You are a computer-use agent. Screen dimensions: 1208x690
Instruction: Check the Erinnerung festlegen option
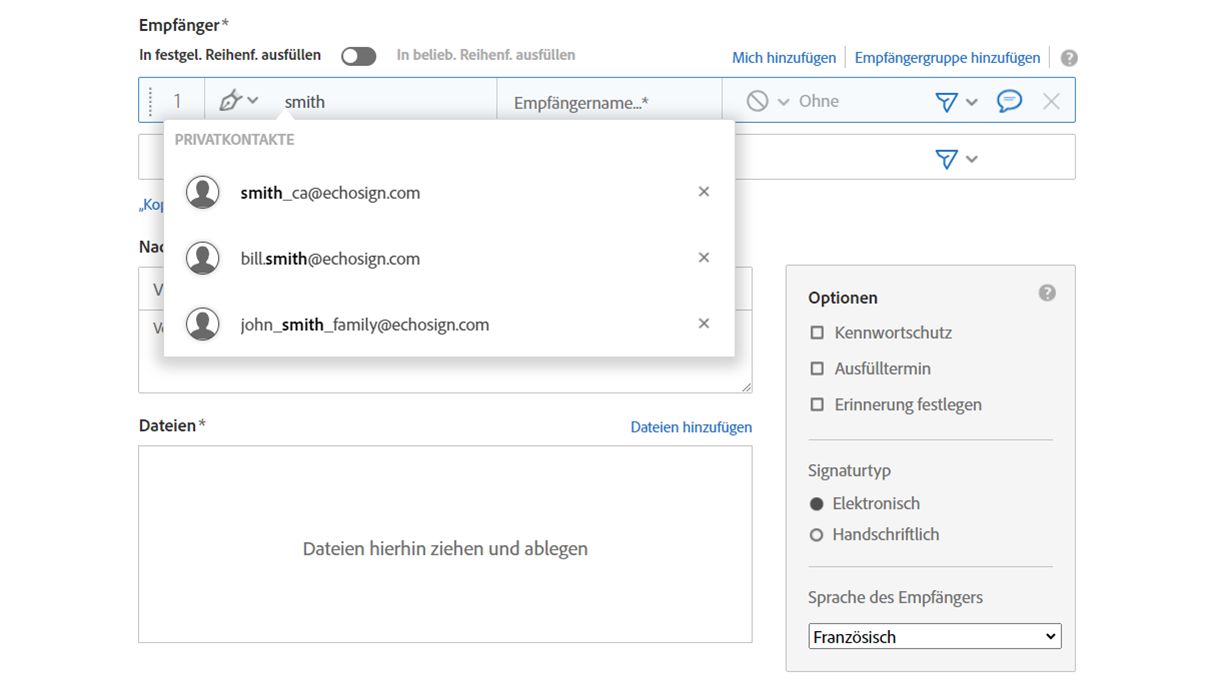[817, 404]
